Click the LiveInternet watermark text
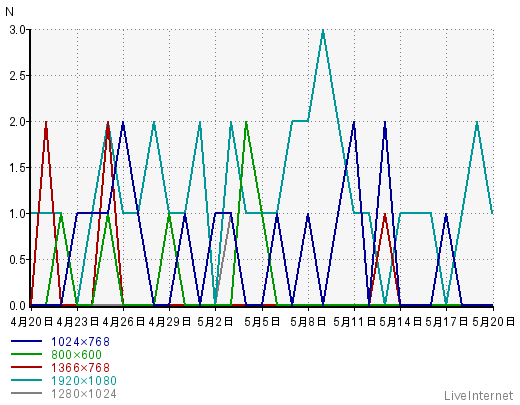This screenshot has height=405, width=520. pos(479,396)
